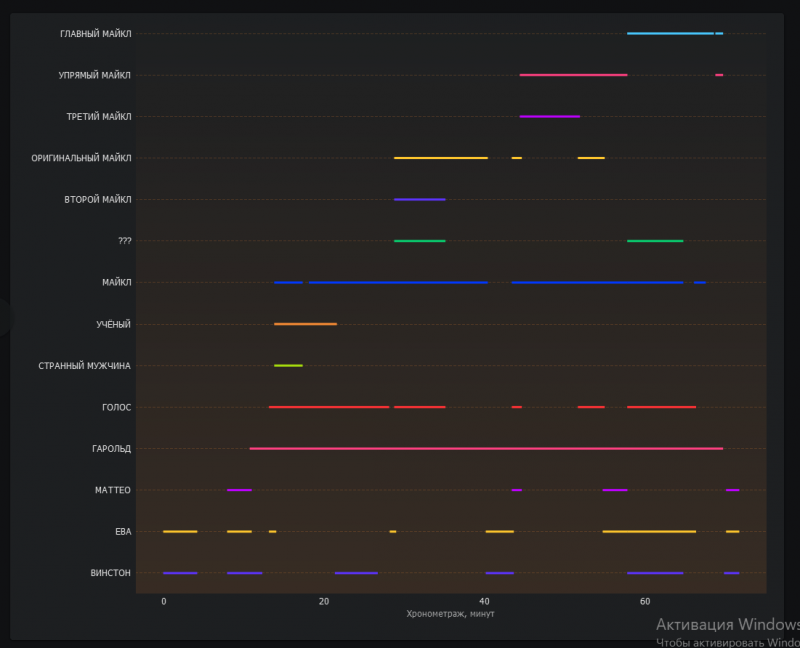800x648 pixels.
Task: Click the МАЙКЛ row label beside the blue bars
Action: pos(116,282)
